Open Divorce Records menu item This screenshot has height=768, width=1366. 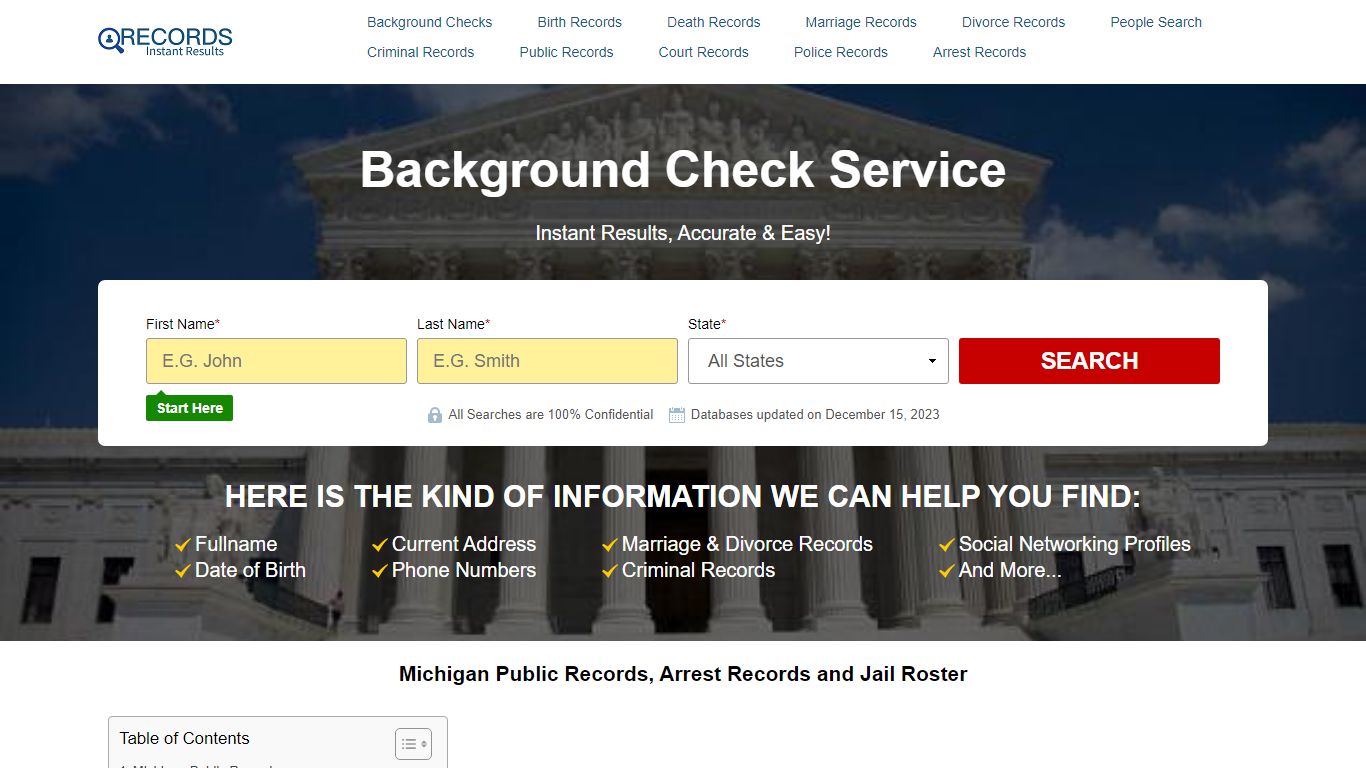point(1013,22)
